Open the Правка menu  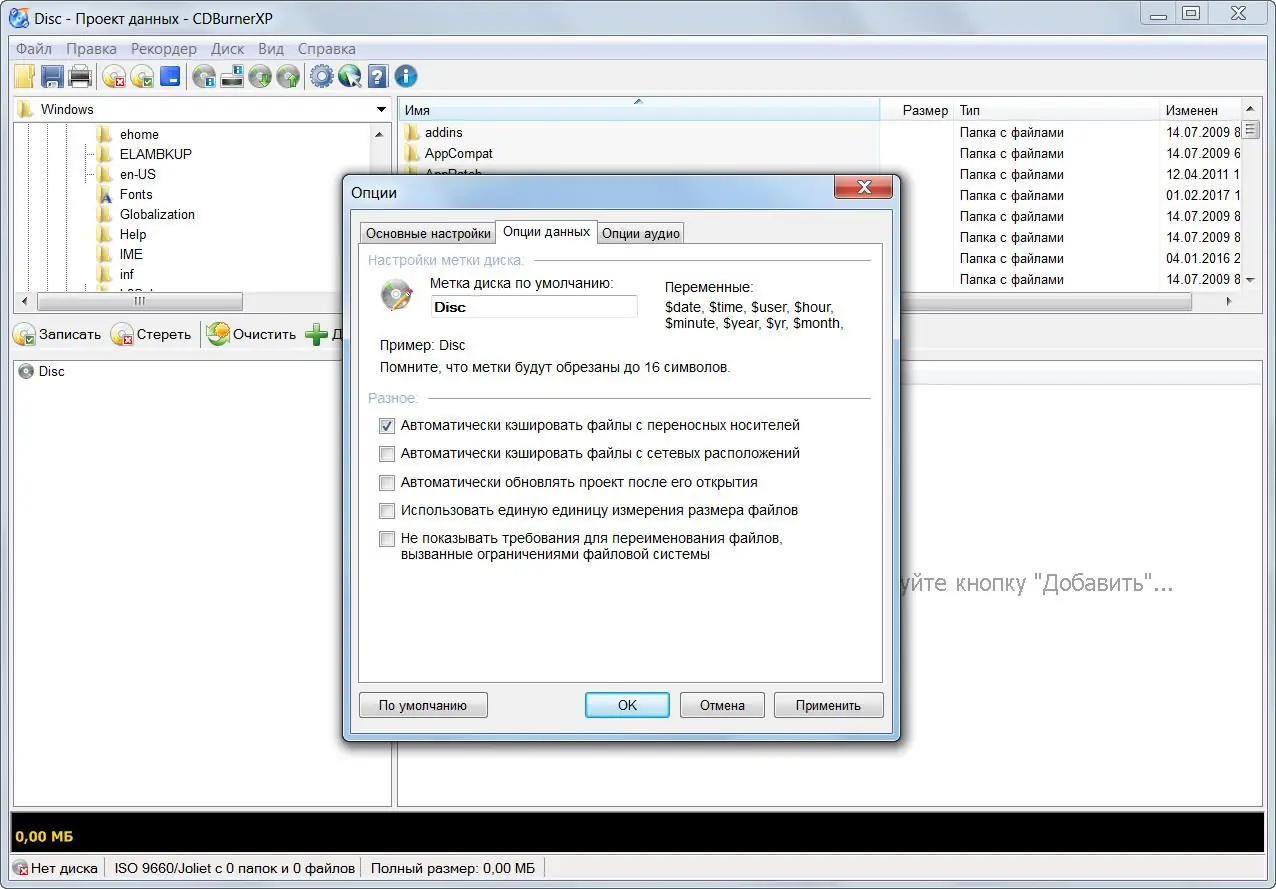coord(91,48)
